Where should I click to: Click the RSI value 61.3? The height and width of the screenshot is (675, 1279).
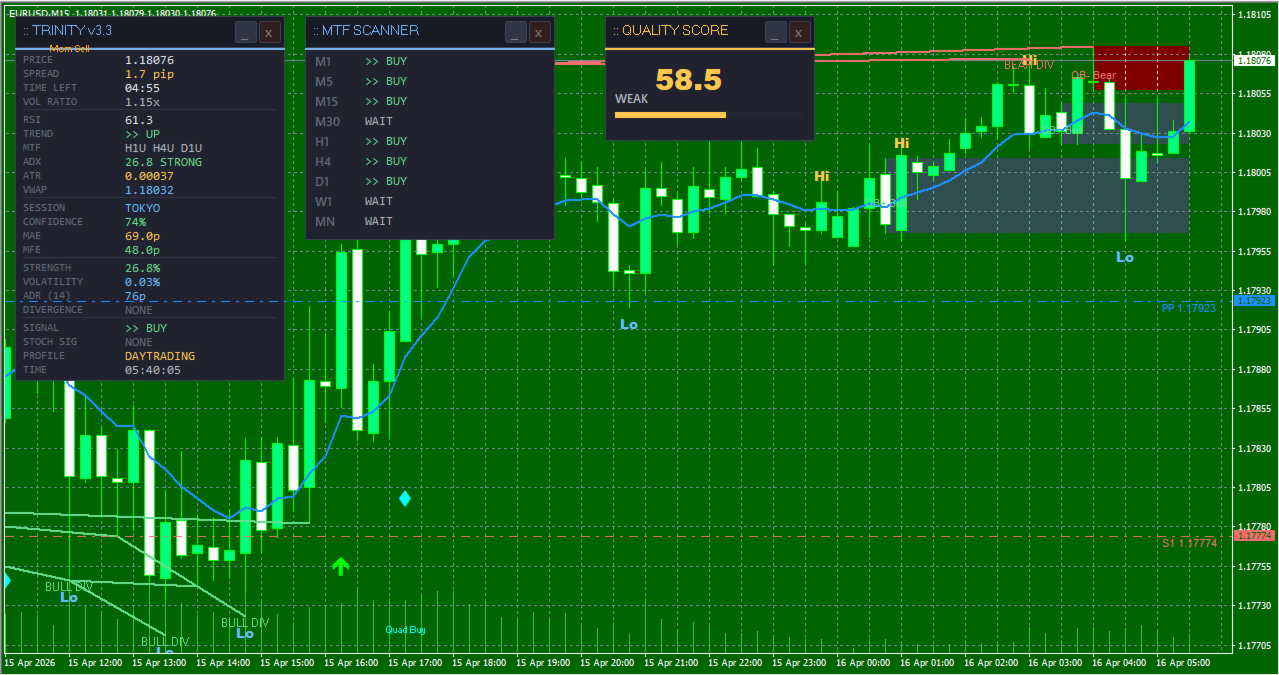(139, 120)
